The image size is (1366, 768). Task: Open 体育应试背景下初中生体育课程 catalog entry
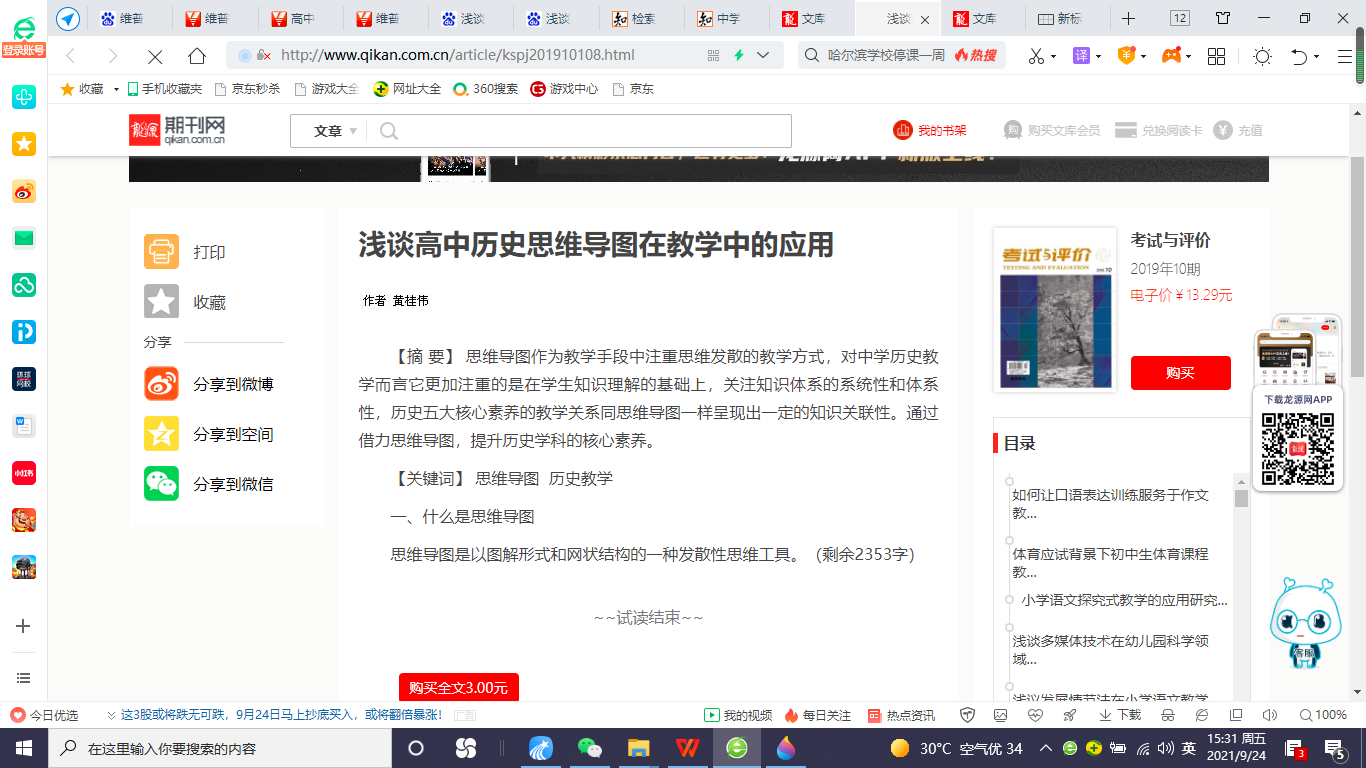click(x=1110, y=563)
